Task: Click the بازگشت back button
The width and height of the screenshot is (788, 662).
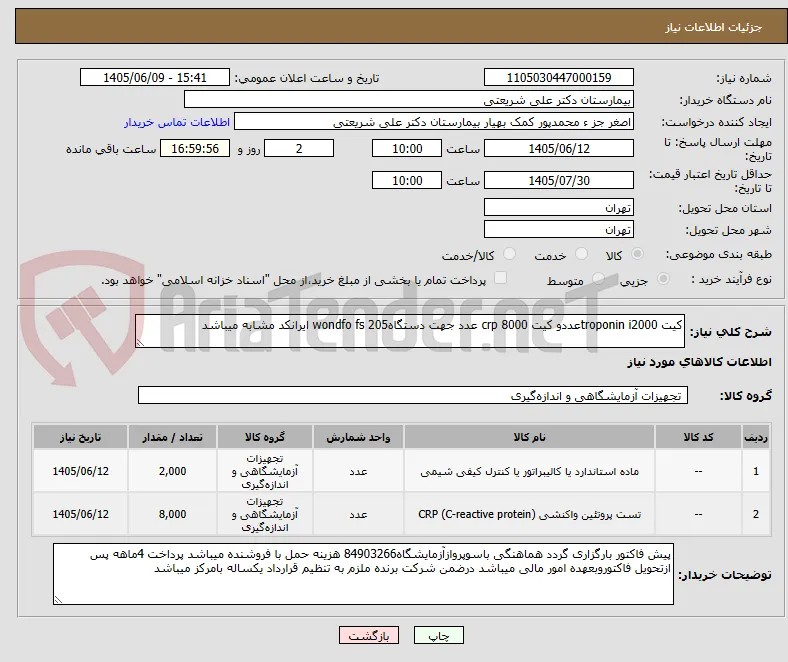Action: 369,635
